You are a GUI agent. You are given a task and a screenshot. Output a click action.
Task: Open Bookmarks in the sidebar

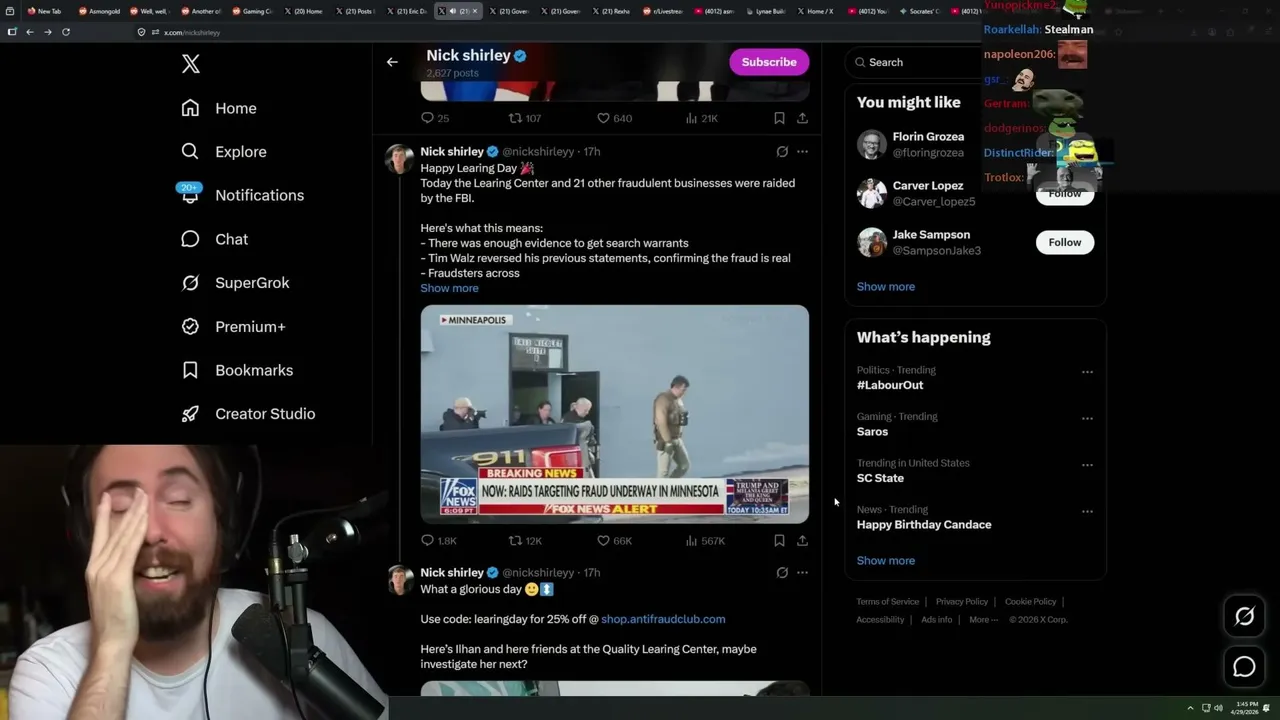pos(237,370)
